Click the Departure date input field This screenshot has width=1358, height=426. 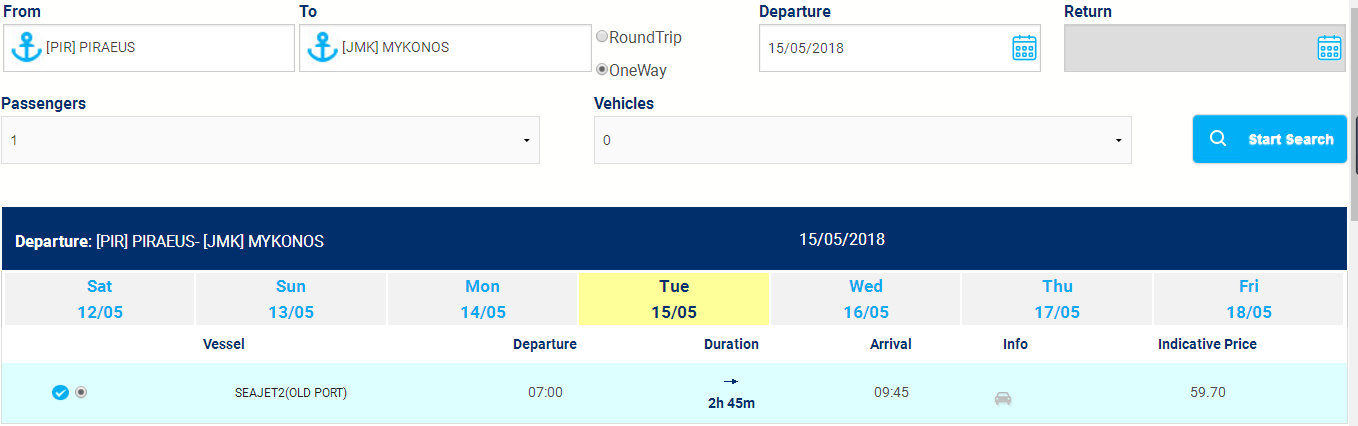click(900, 48)
